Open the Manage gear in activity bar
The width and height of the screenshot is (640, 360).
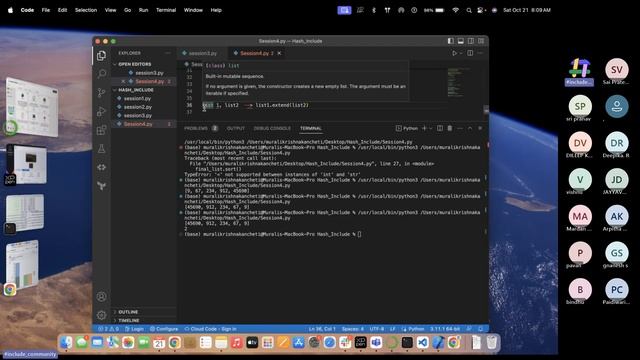click(102, 315)
